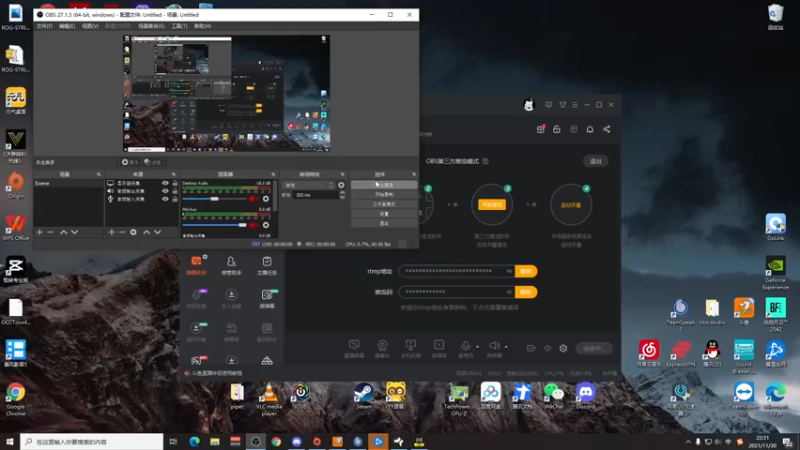This screenshot has height=450, width=800.
Task: Open the Desktop Audio gear settings in the mixer
Action: pos(266,199)
